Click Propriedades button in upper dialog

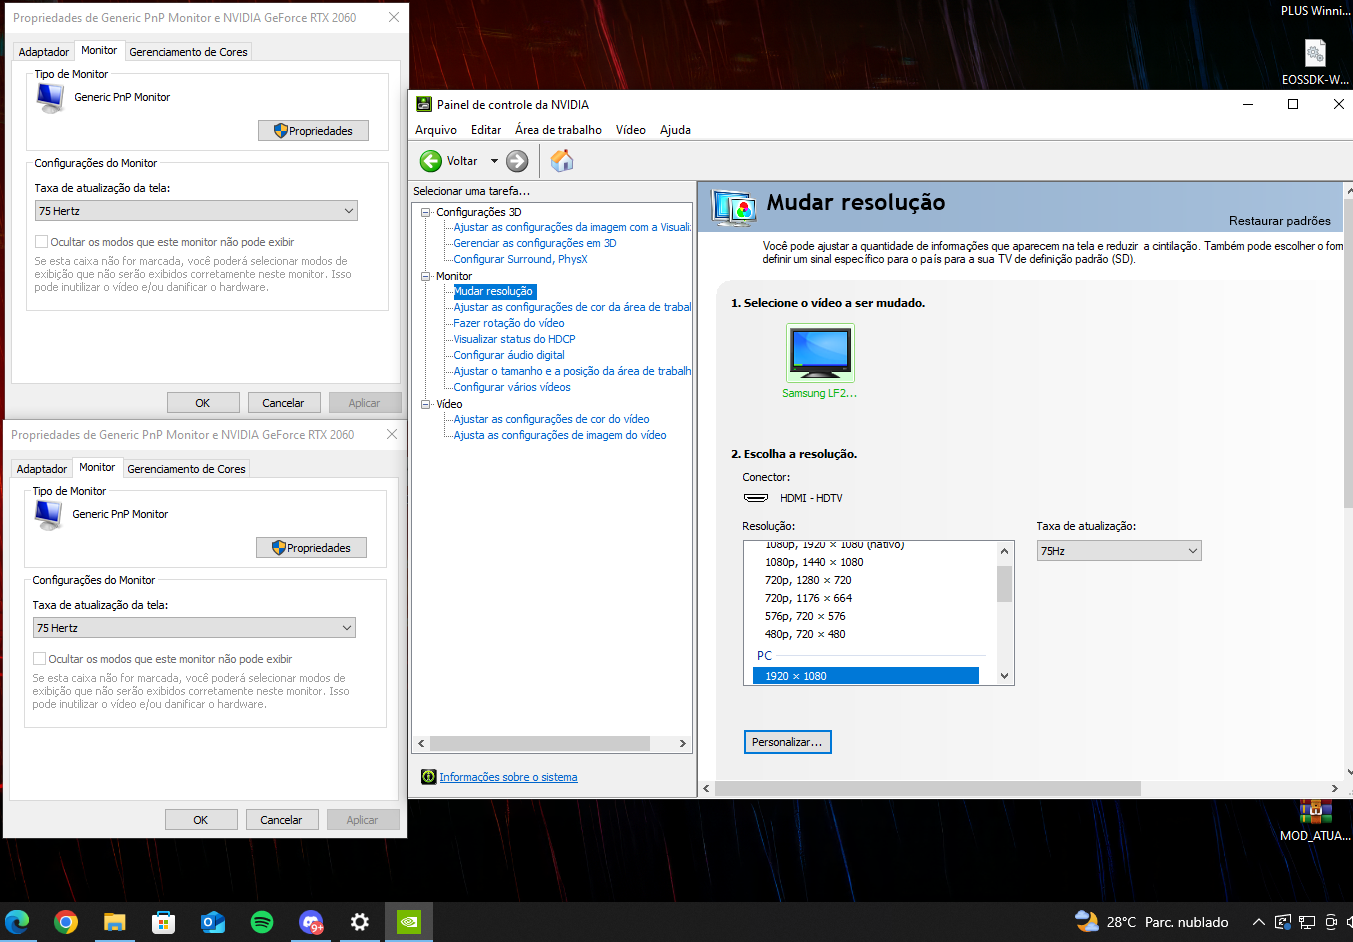[313, 131]
